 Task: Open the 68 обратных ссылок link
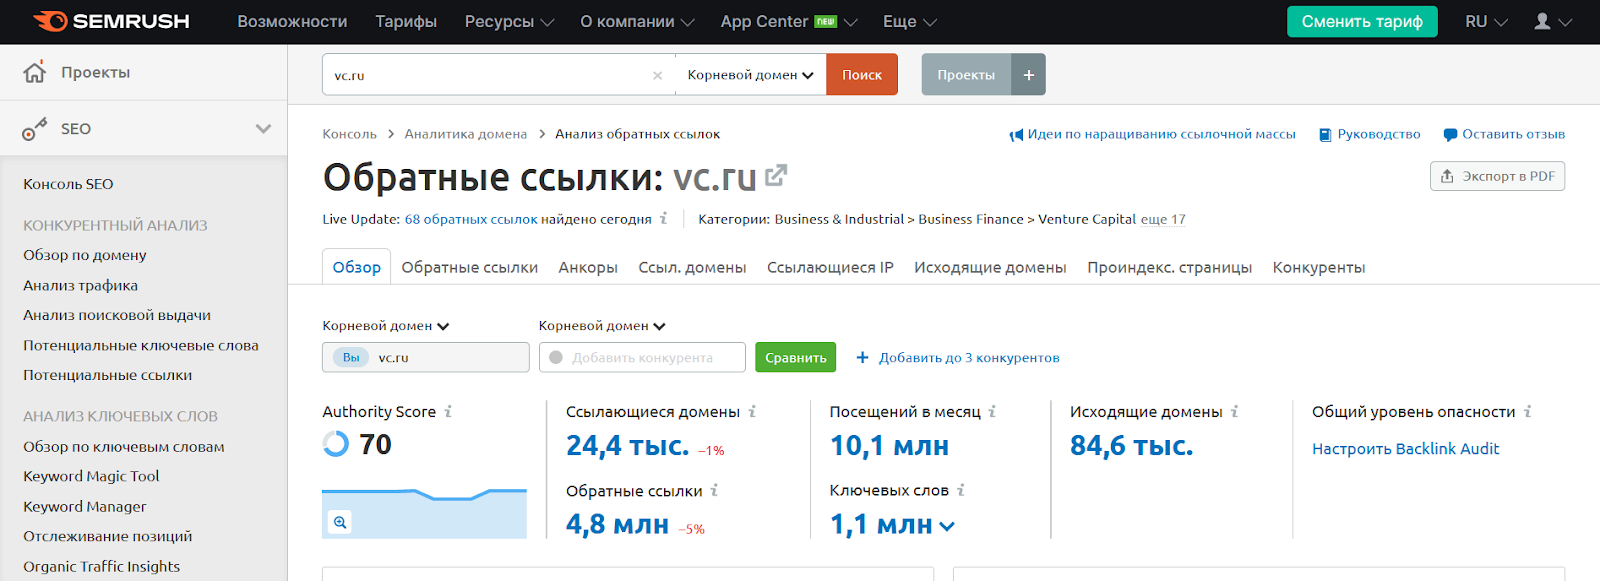[x=471, y=219]
